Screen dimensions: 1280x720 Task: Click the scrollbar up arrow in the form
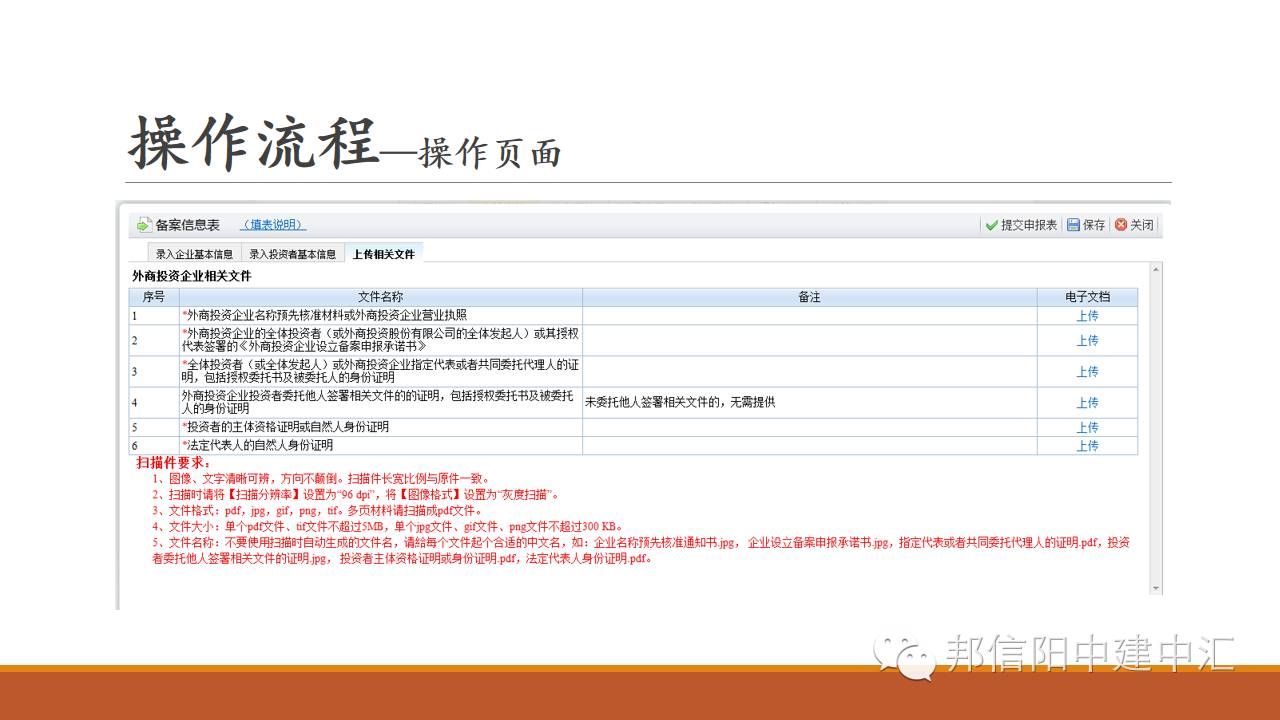1156,269
